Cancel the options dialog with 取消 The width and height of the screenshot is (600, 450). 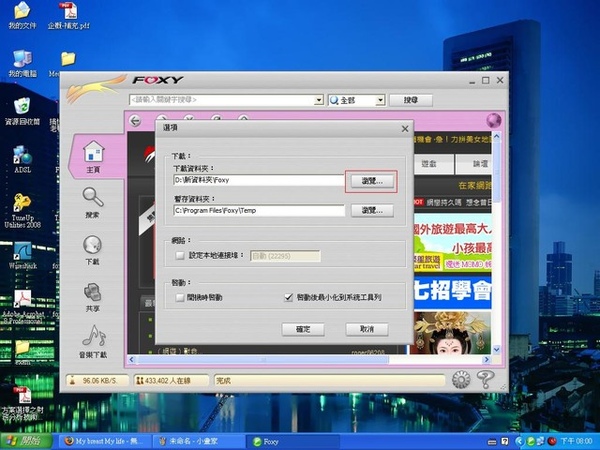tap(367, 329)
